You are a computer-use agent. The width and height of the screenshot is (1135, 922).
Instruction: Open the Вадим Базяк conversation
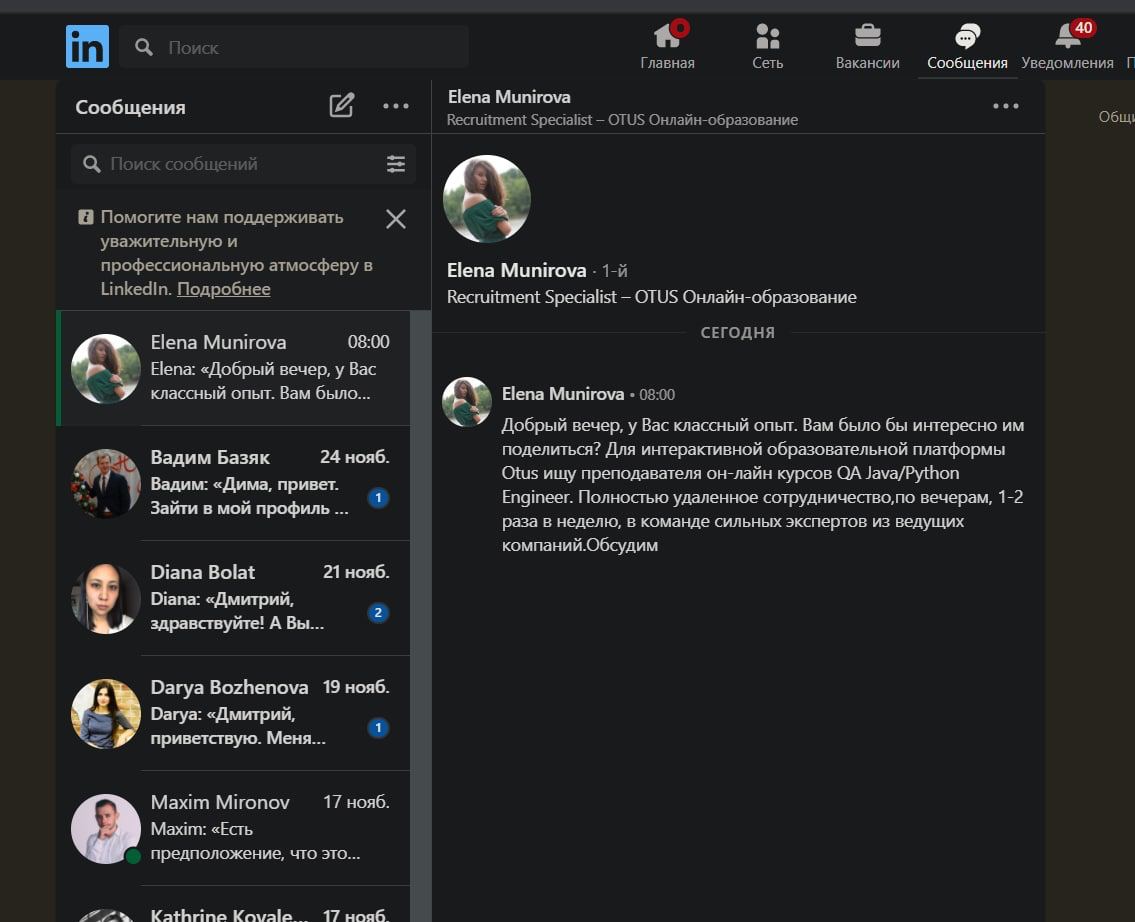tap(233, 483)
